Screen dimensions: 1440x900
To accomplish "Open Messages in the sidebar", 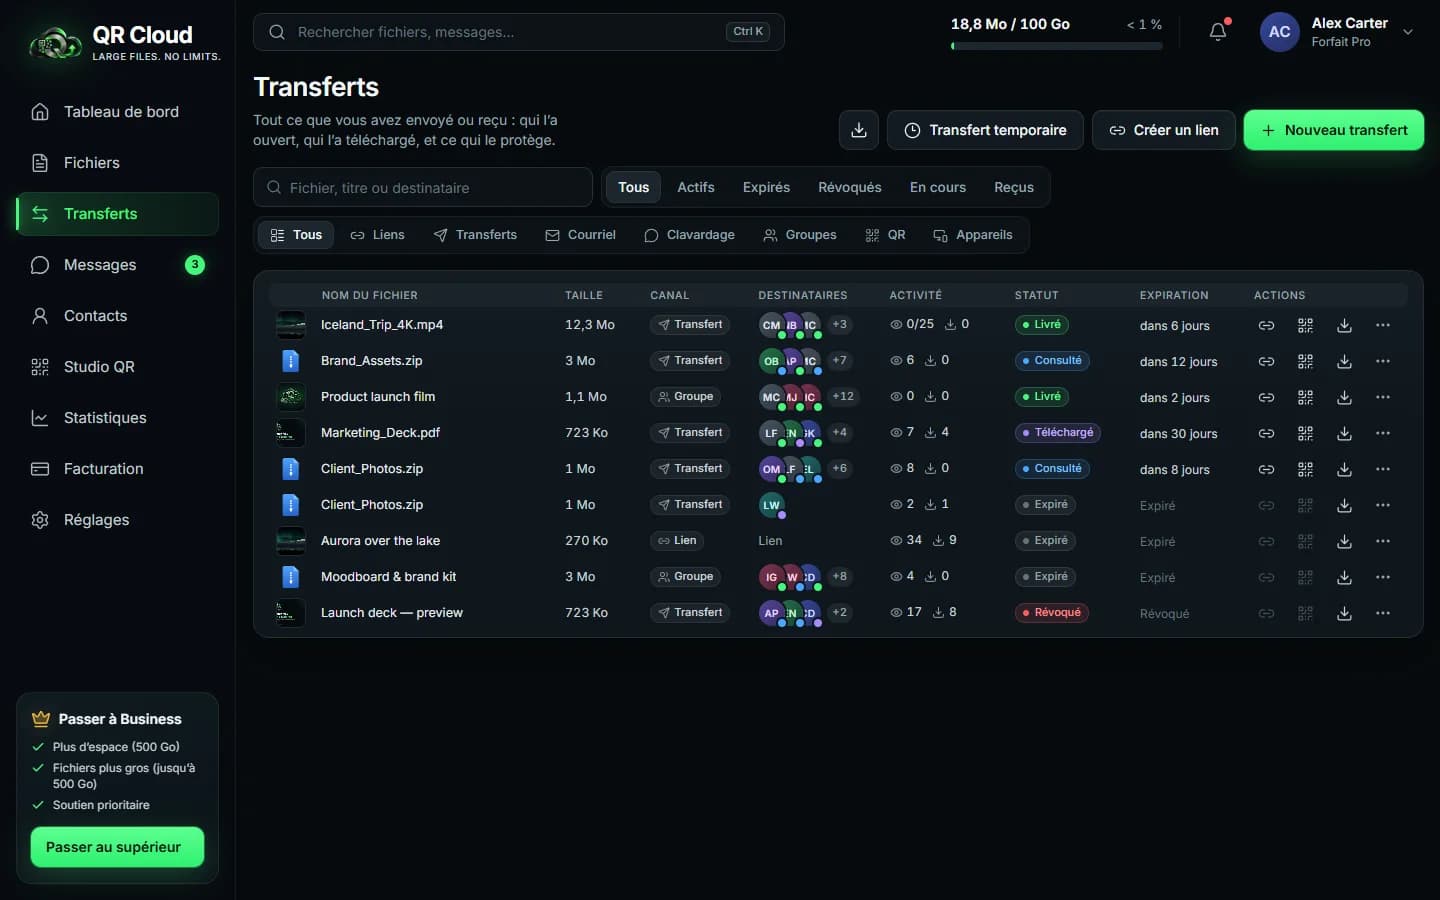I will click(x=117, y=265).
